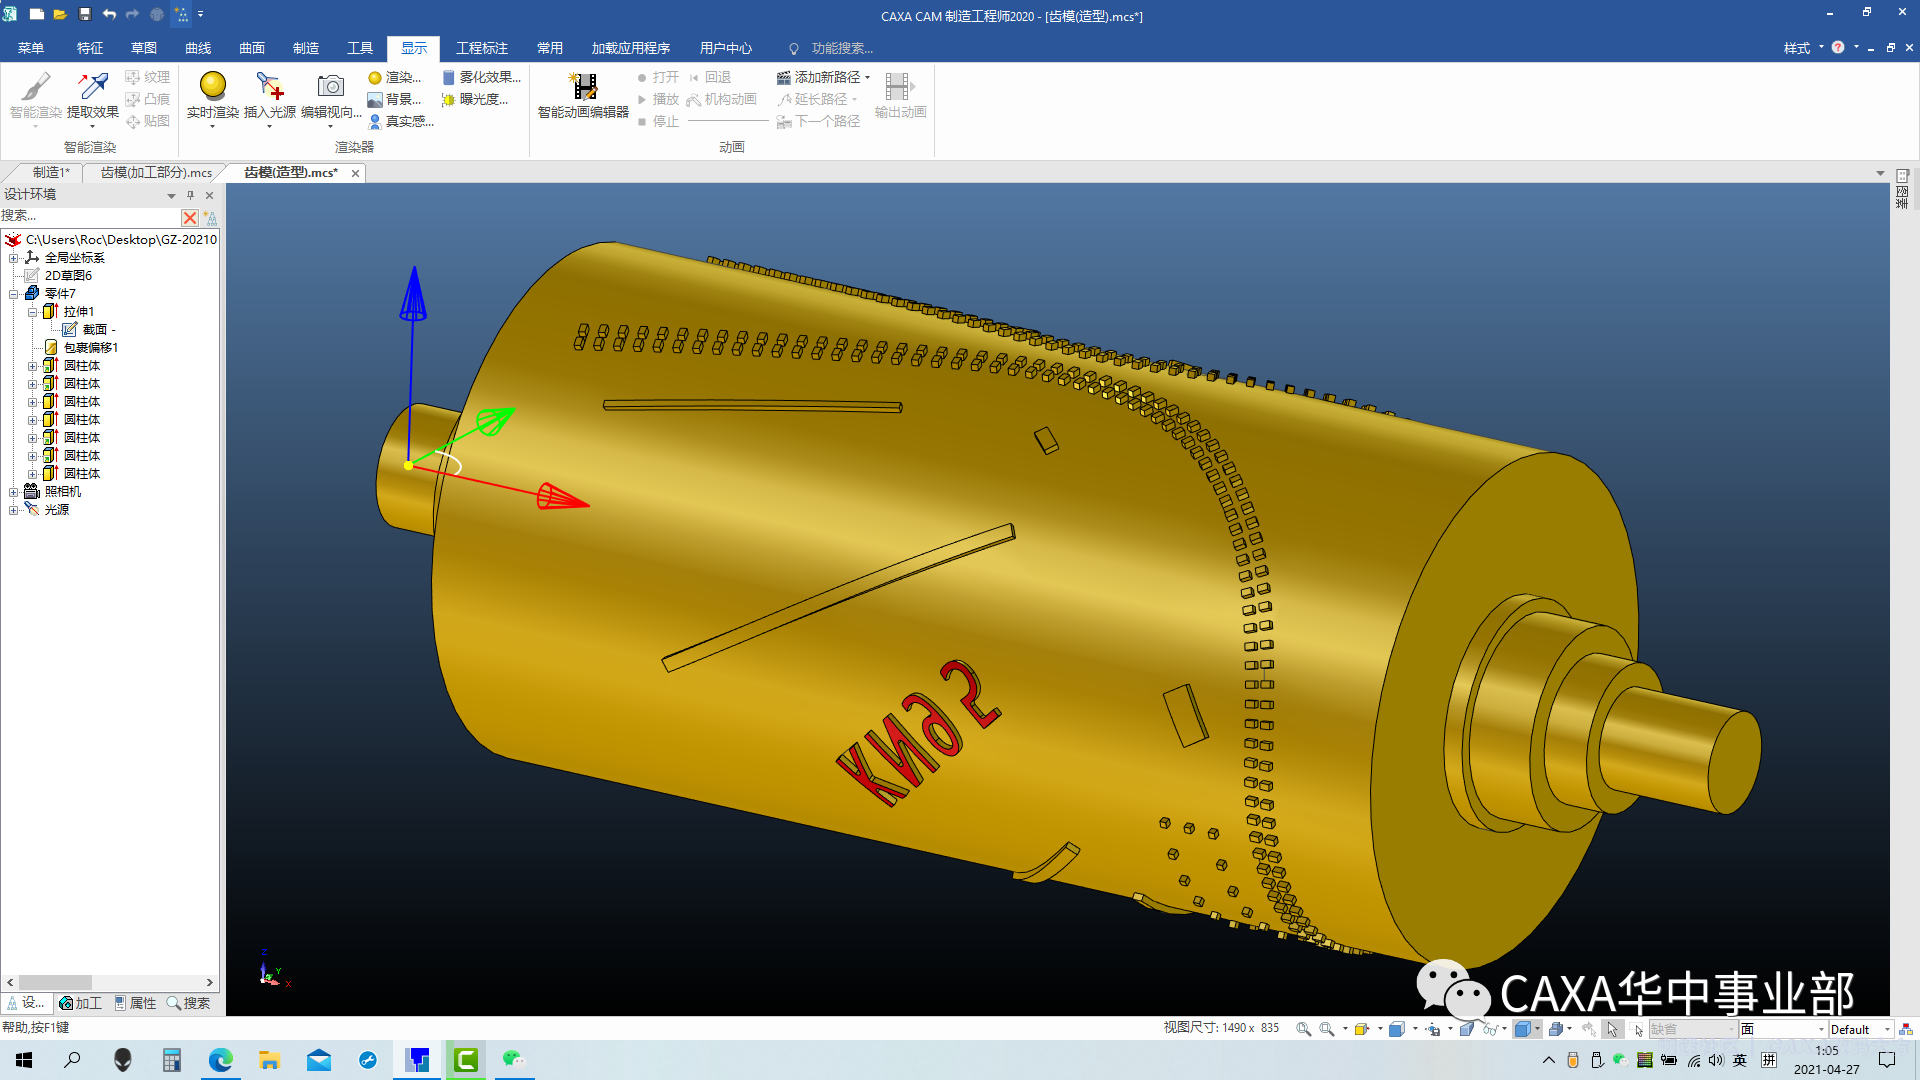The image size is (1920, 1080).
Task: Close the 齿模(造型).mcs document tab
Action: (x=355, y=173)
